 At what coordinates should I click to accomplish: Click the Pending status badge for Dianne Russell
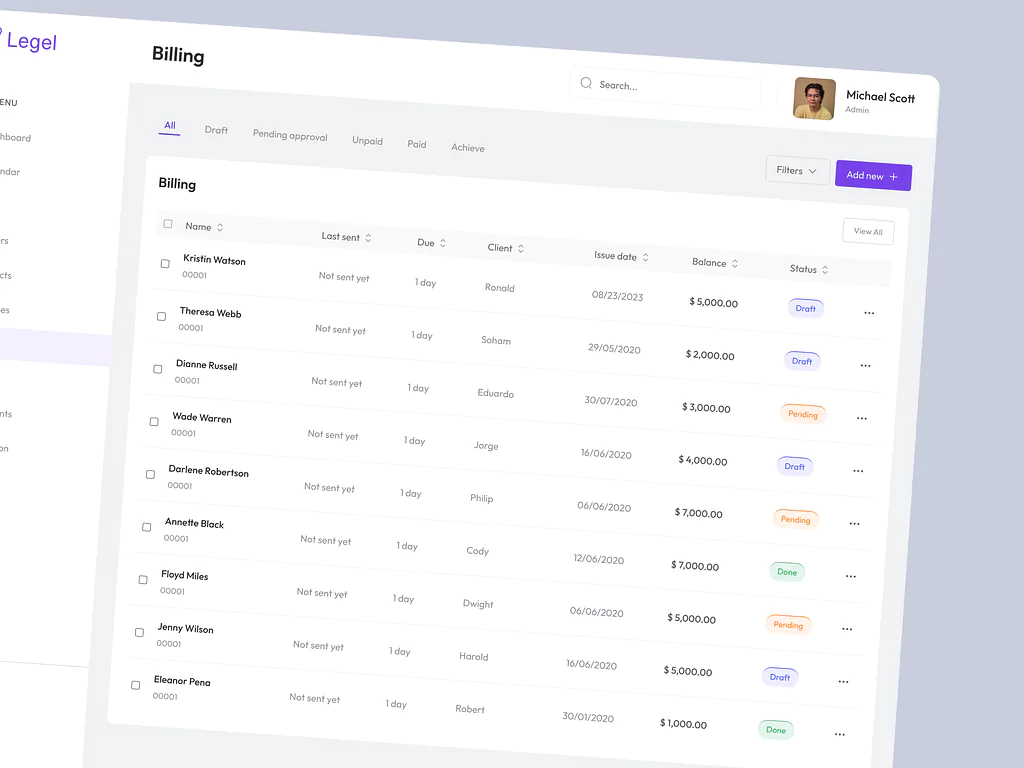[x=802, y=414]
